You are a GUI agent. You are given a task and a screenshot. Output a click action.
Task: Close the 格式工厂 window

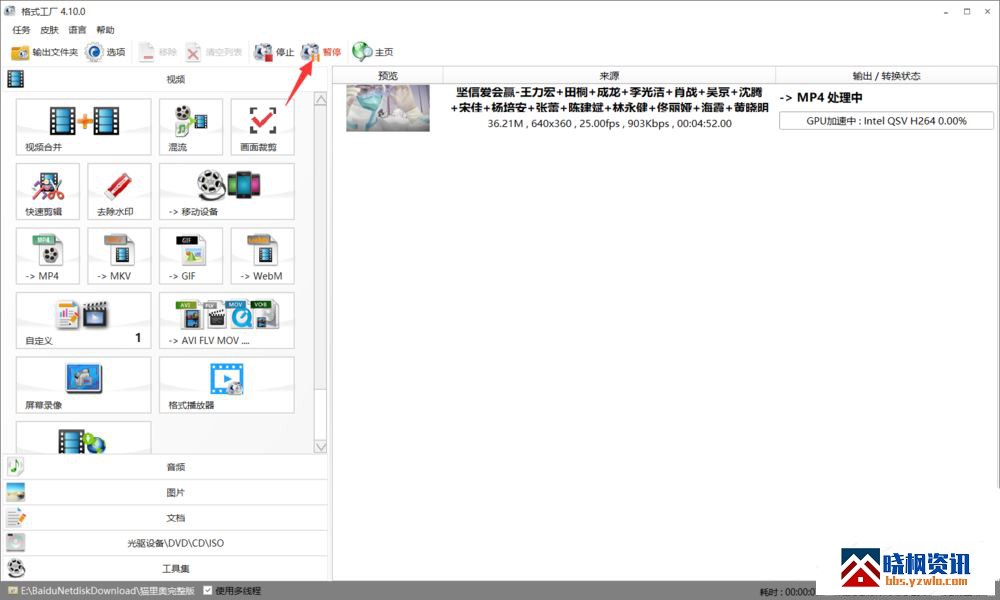[x=987, y=11]
